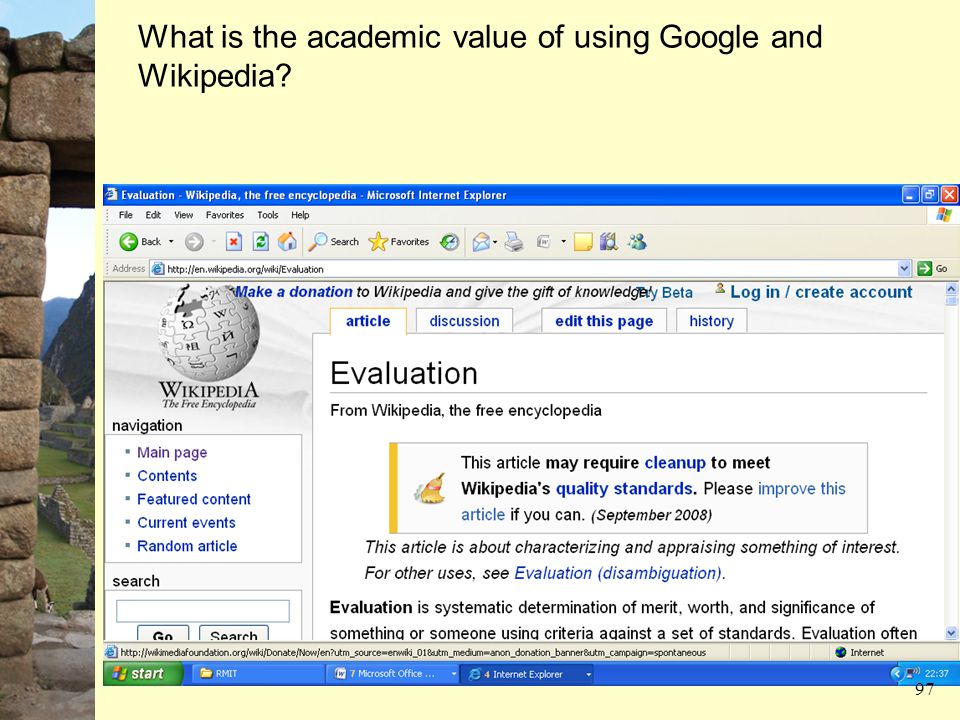
Task: Expand hidden tray icons arrow
Action: coord(897,673)
